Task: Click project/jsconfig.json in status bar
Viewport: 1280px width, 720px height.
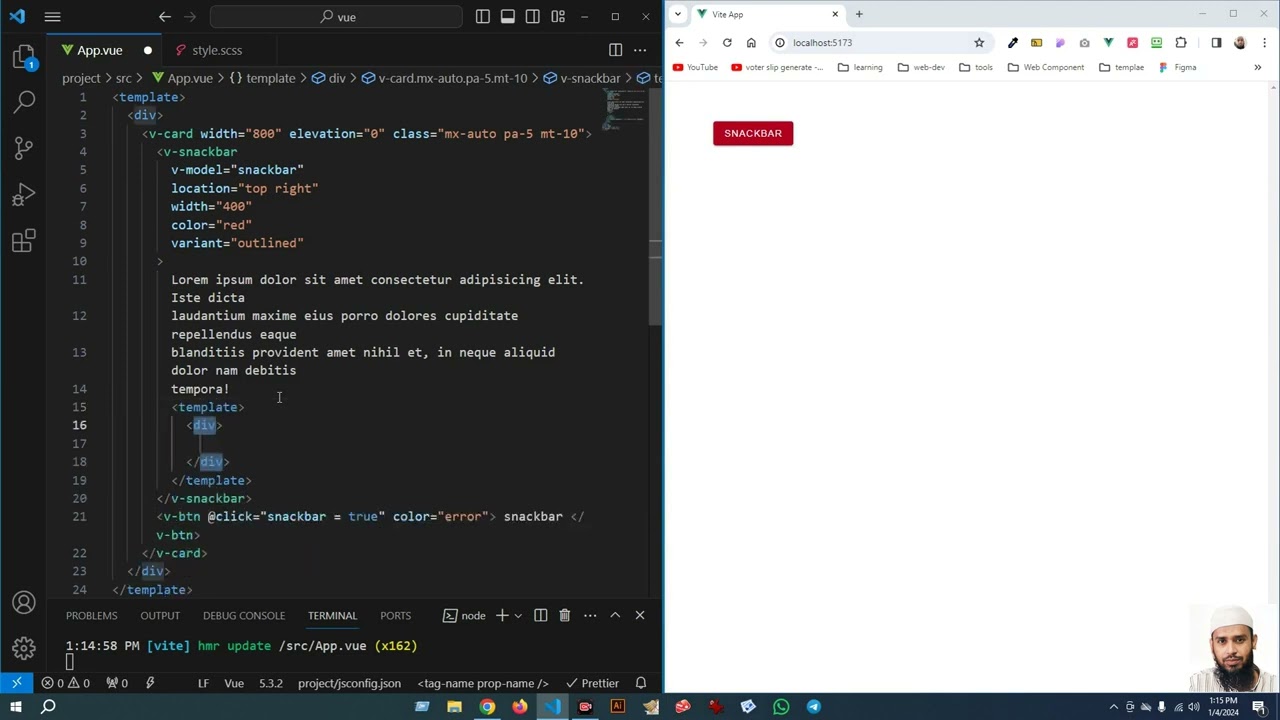Action: click(349, 683)
